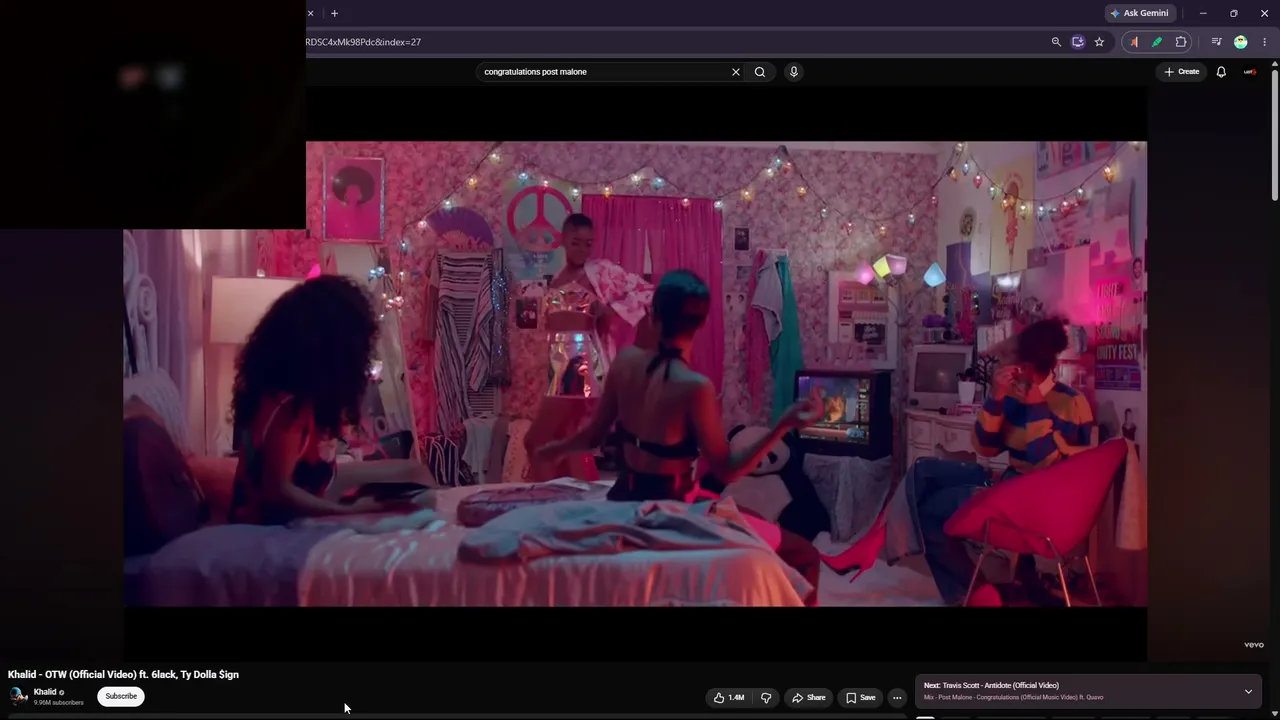Dislike the video
This screenshot has width=1280, height=720.
[766, 698]
